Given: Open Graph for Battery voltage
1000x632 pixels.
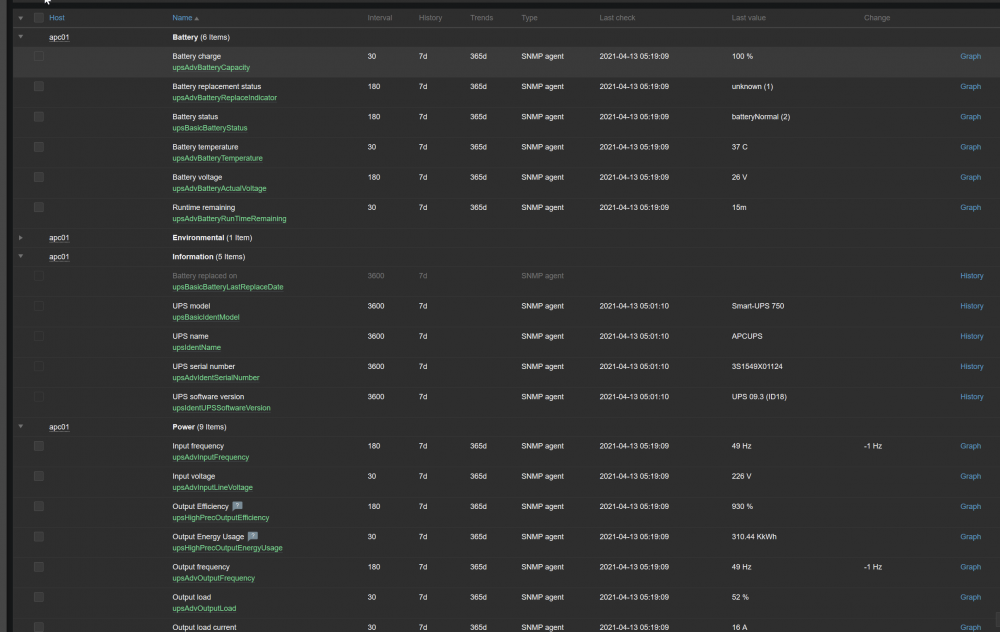Looking at the screenshot, I should [x=970, y=177].
